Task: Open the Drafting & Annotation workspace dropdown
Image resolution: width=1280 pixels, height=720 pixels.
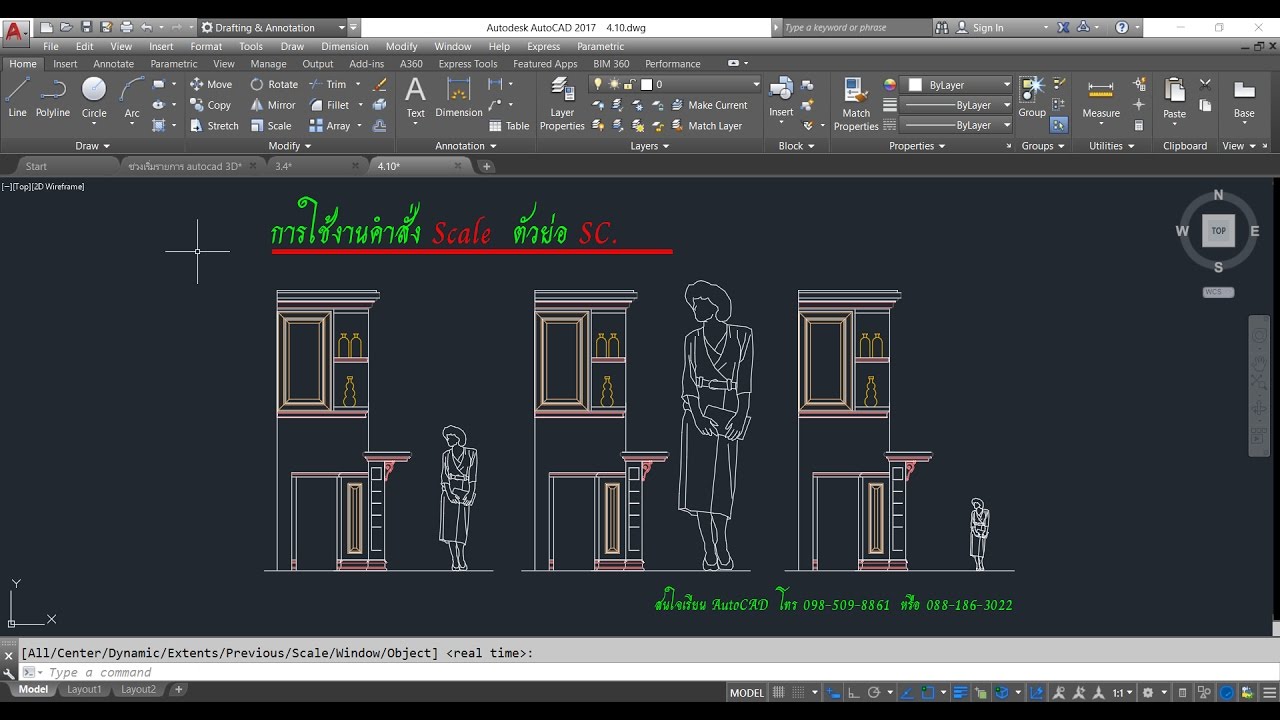Action: pos(273,27)
